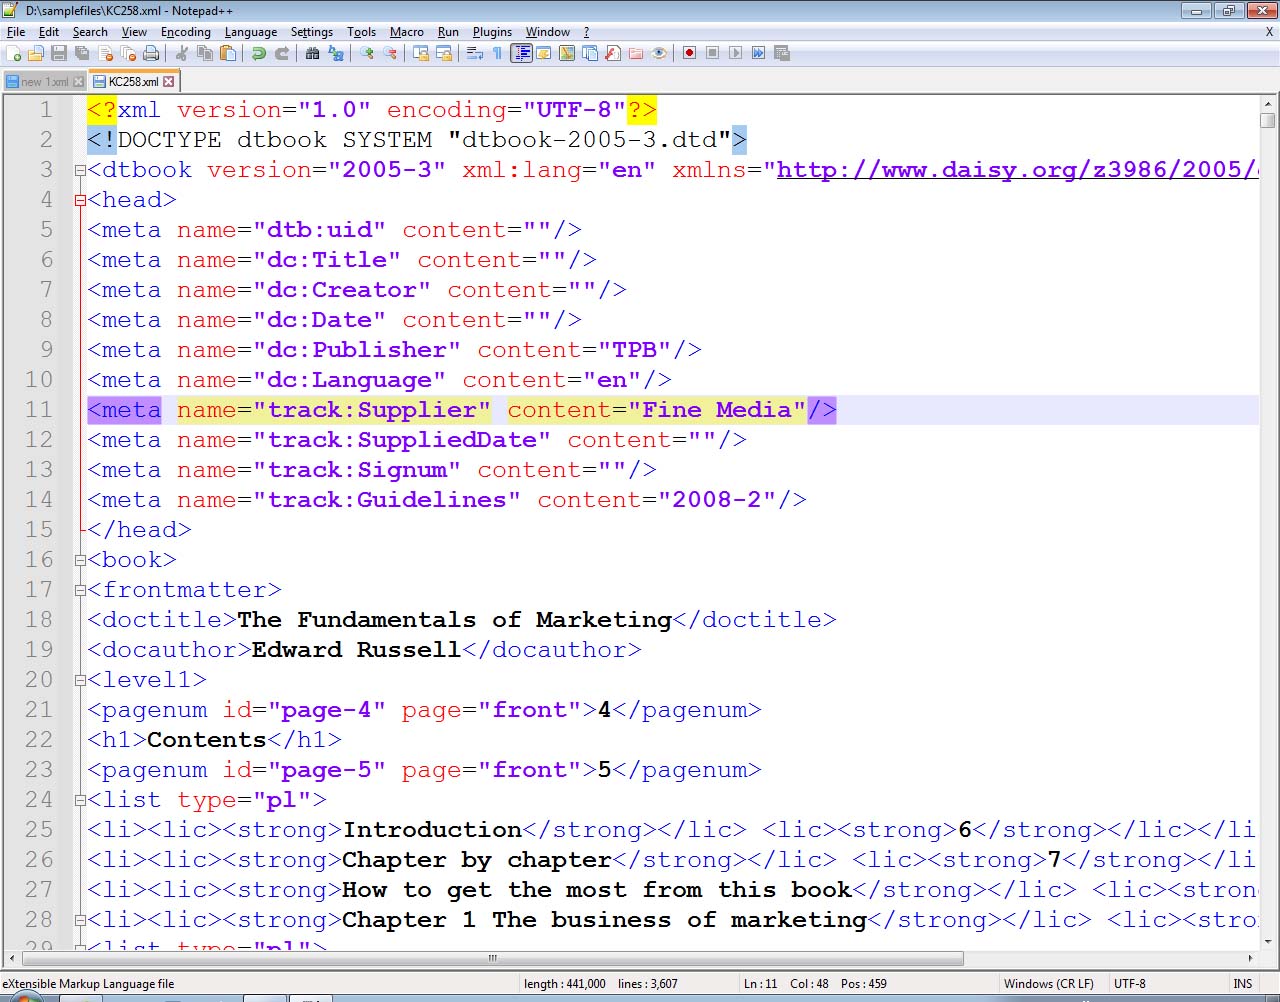Click the horizontal scrollbar thumb

tap(490, 958)
